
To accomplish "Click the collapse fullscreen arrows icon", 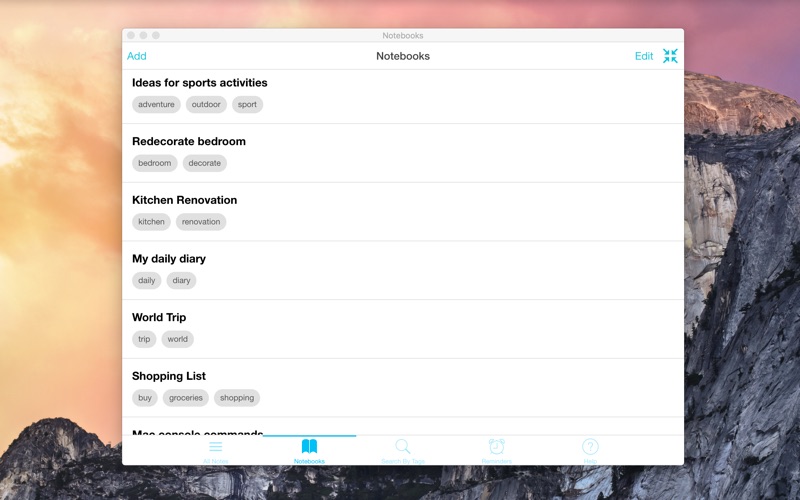I will point(670,56).
